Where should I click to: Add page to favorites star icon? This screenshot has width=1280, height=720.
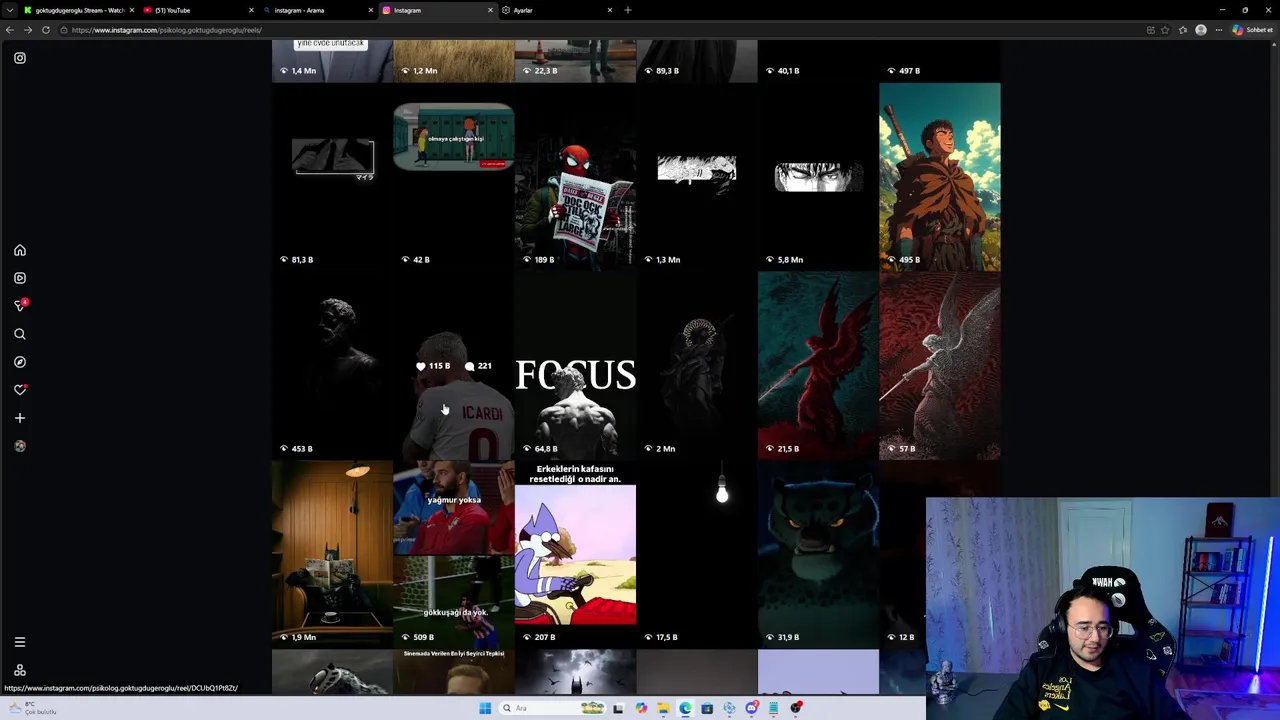(x=1167, y=30)
